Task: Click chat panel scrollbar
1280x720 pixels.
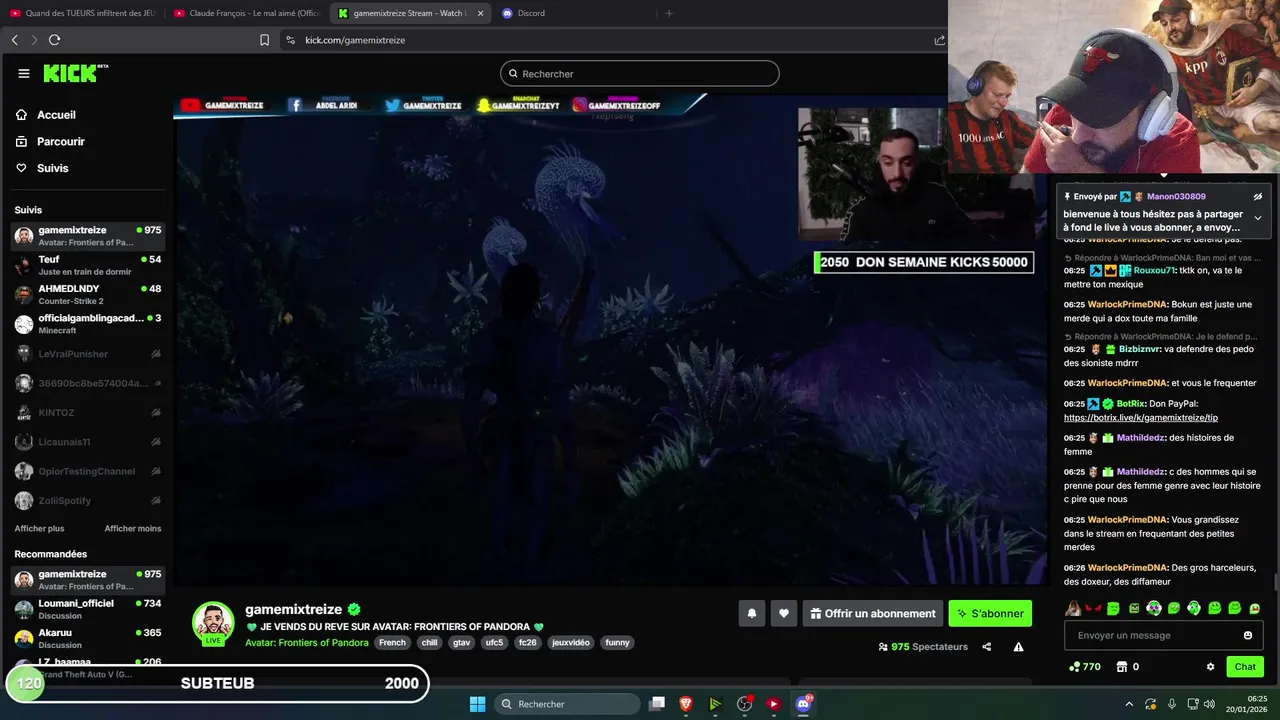Action: (x=1275, y=582)
